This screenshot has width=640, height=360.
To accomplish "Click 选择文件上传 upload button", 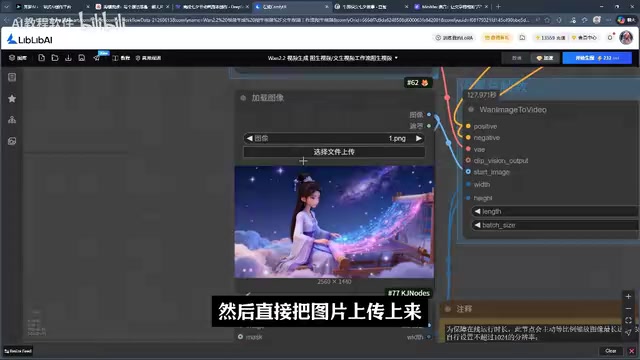I will coord(334,152).
